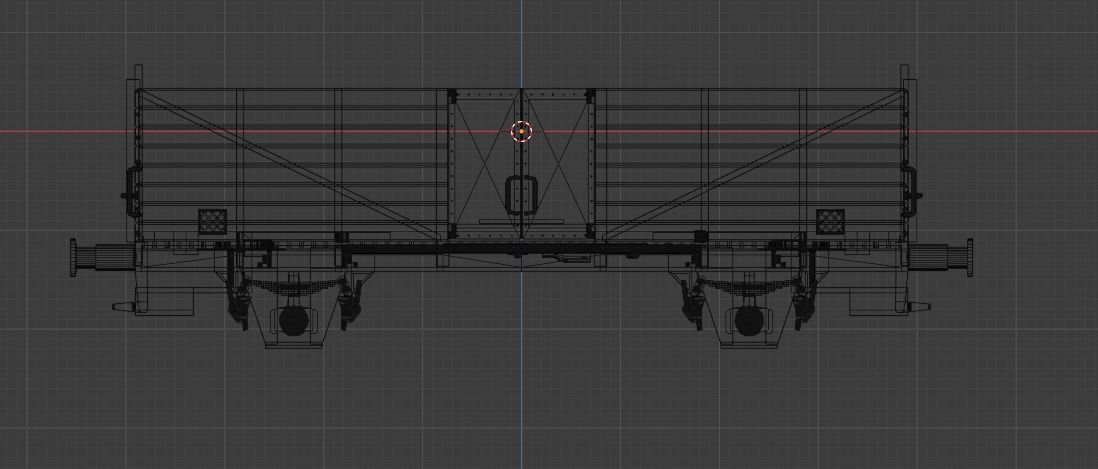This screenshot has height=469, width=1098.
Task: Select the left square vent grille
Action: click(212, 221)
